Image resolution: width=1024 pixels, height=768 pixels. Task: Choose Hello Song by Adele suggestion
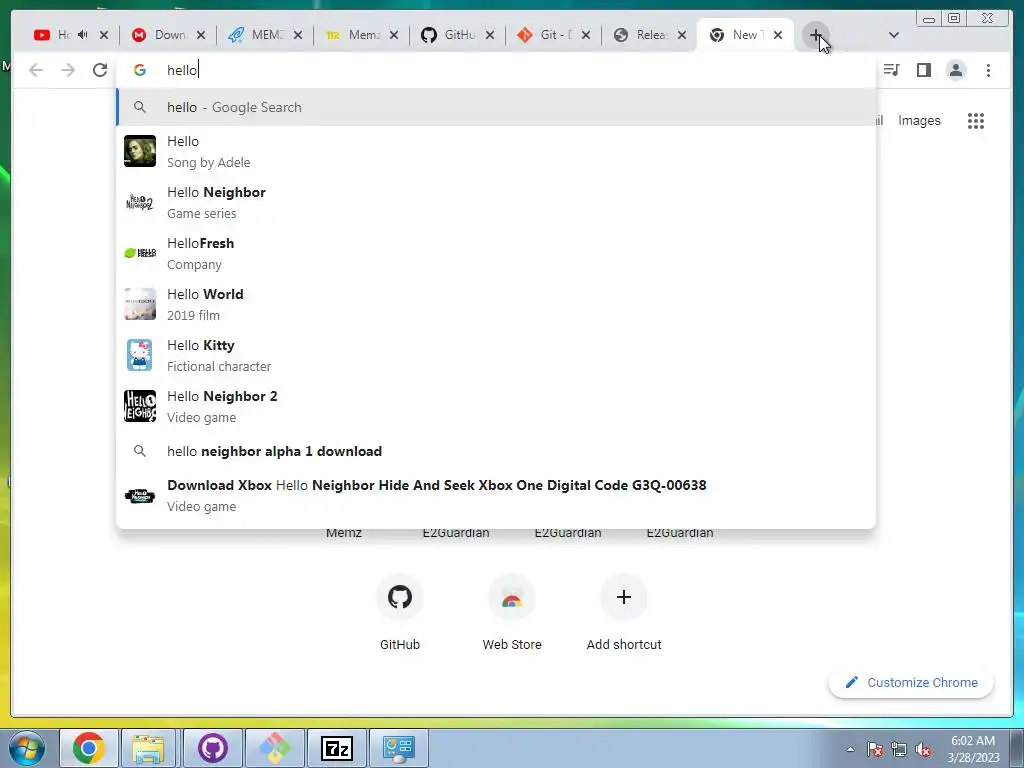click(x=496, y=152)
